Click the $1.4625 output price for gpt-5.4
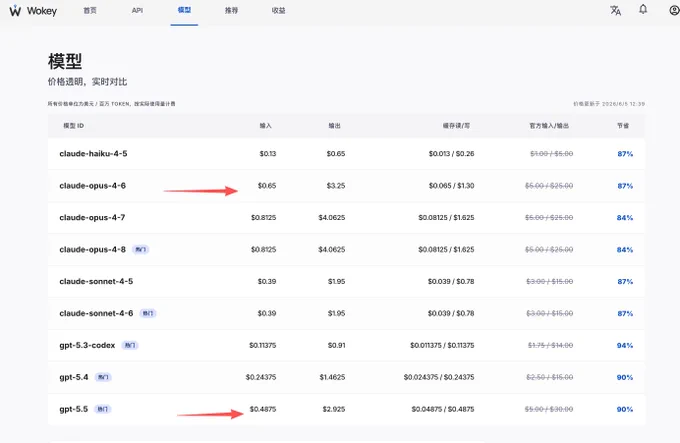This screenshot has height=443, width=680. [x=333, y=377]
